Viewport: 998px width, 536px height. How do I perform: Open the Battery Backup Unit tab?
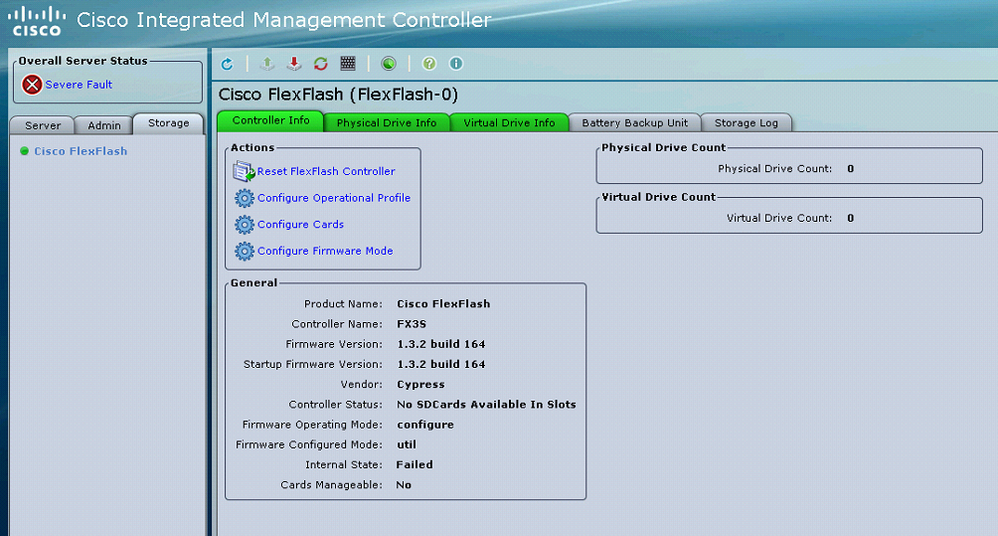click(635, 123)
